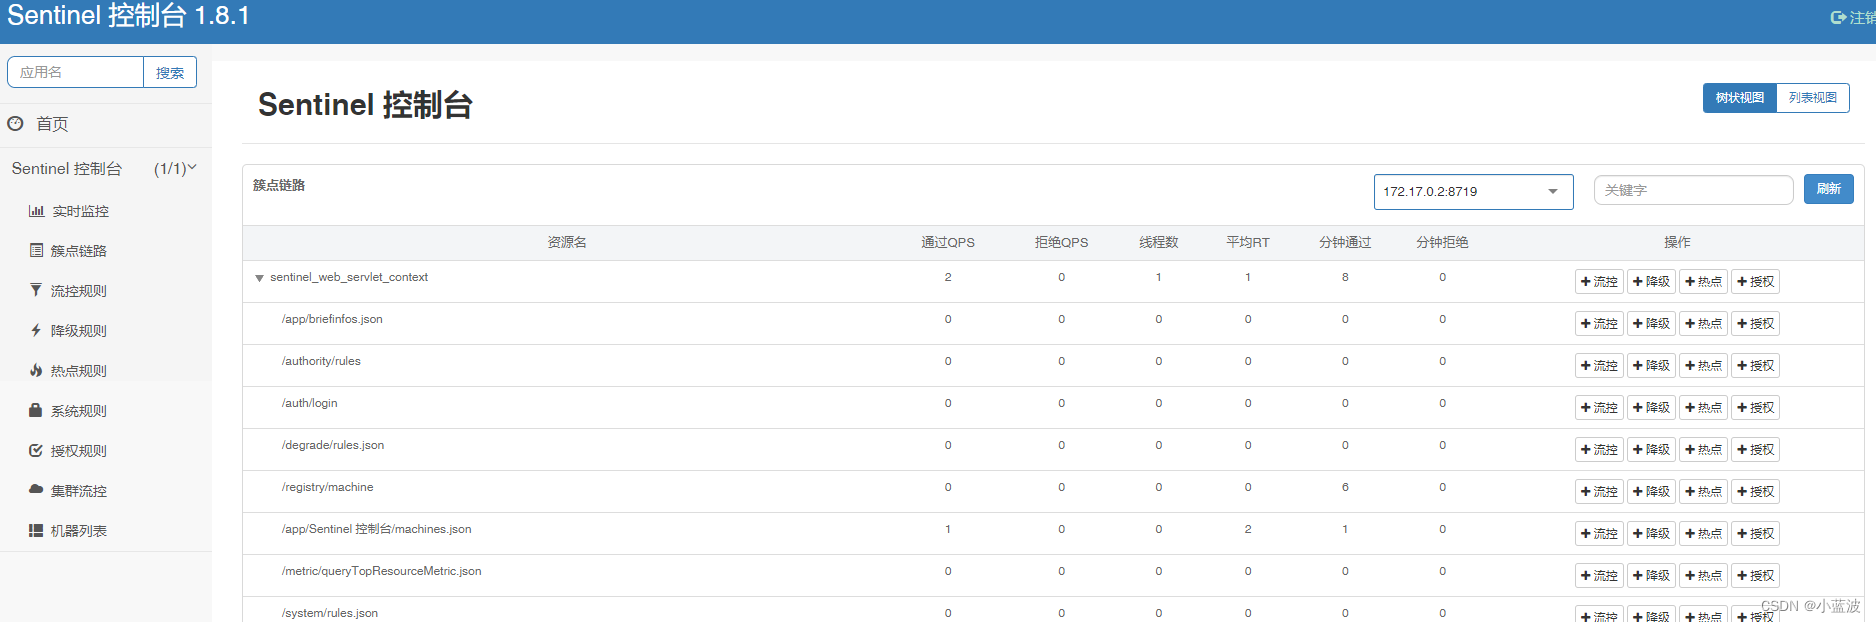Click the 平均RT column header
The image size is (1876, 622).
(x=1248, y=243)
